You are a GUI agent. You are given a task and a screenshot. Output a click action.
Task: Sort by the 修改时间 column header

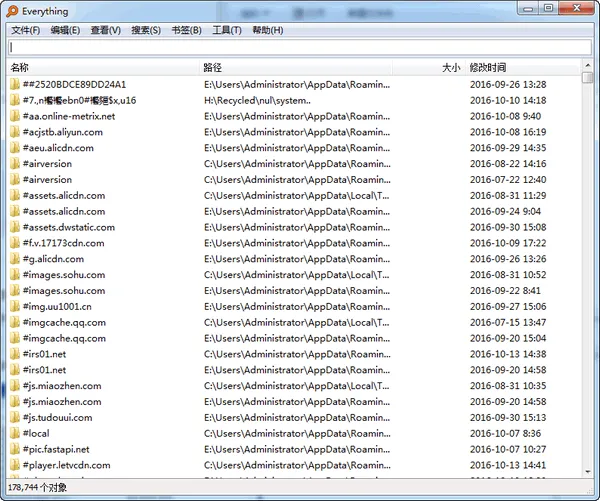coord(522,68)
